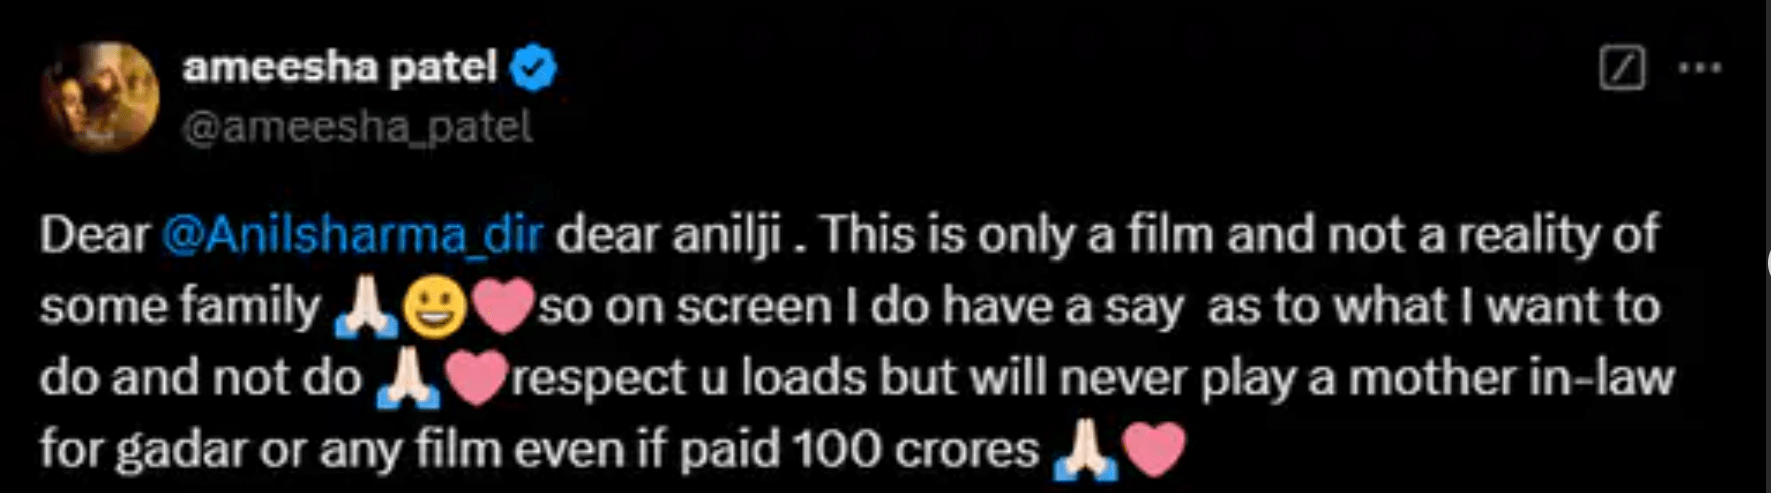This screenshot has height=493, width=1771.
Task: Click folded hands emoji after '100 crores'
Action: click(x=1086, y=452)
